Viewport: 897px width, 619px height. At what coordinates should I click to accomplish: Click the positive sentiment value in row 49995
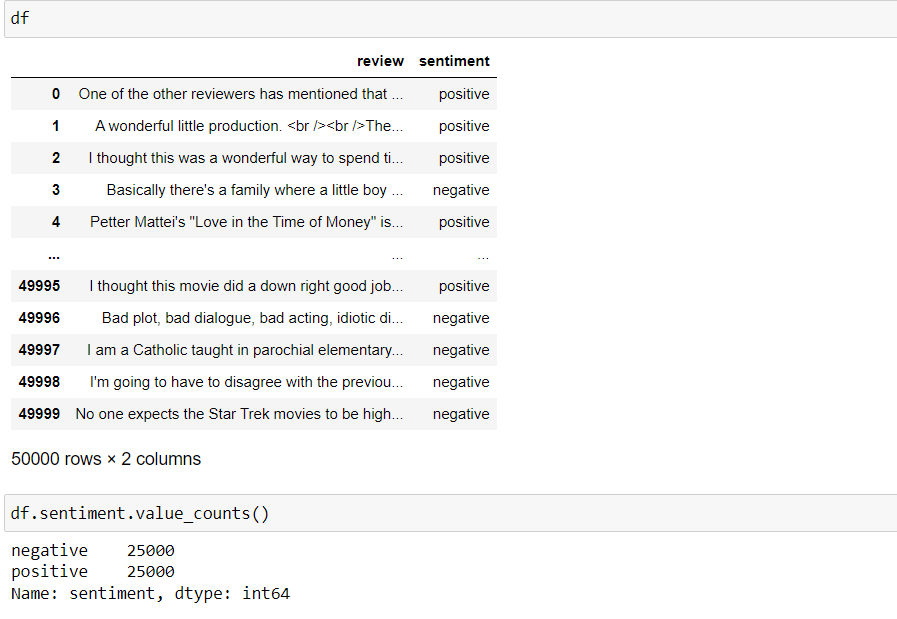(x=464, y=286)
